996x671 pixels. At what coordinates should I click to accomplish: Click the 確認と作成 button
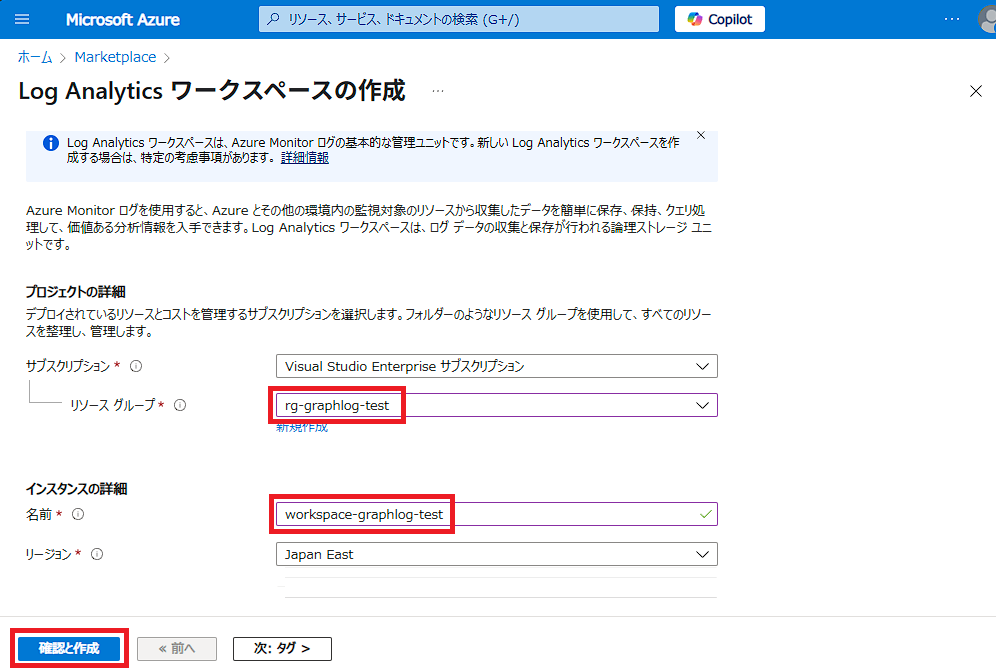click(69, 648)
